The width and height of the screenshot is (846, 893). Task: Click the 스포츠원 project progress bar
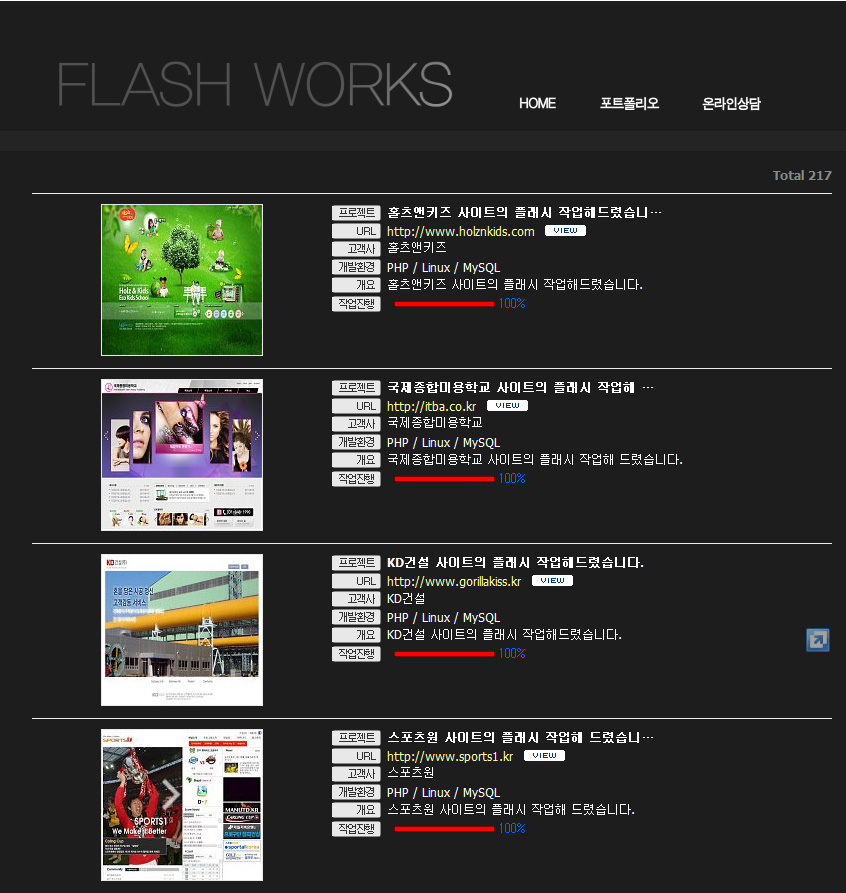pos(444,829)
